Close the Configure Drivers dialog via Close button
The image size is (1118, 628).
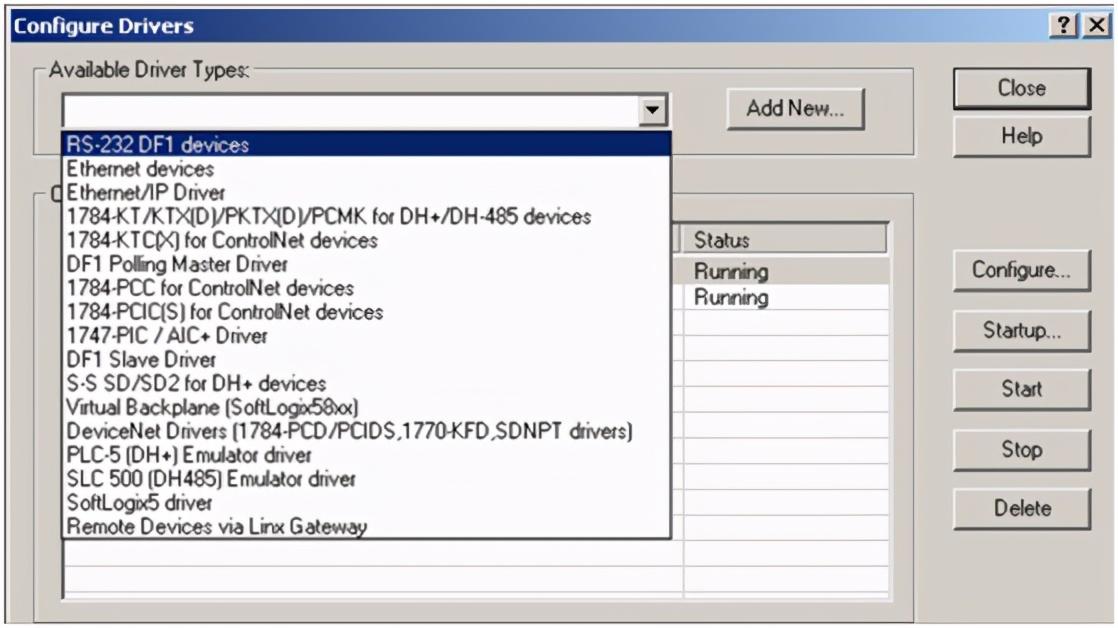(x=1022, y=88)
